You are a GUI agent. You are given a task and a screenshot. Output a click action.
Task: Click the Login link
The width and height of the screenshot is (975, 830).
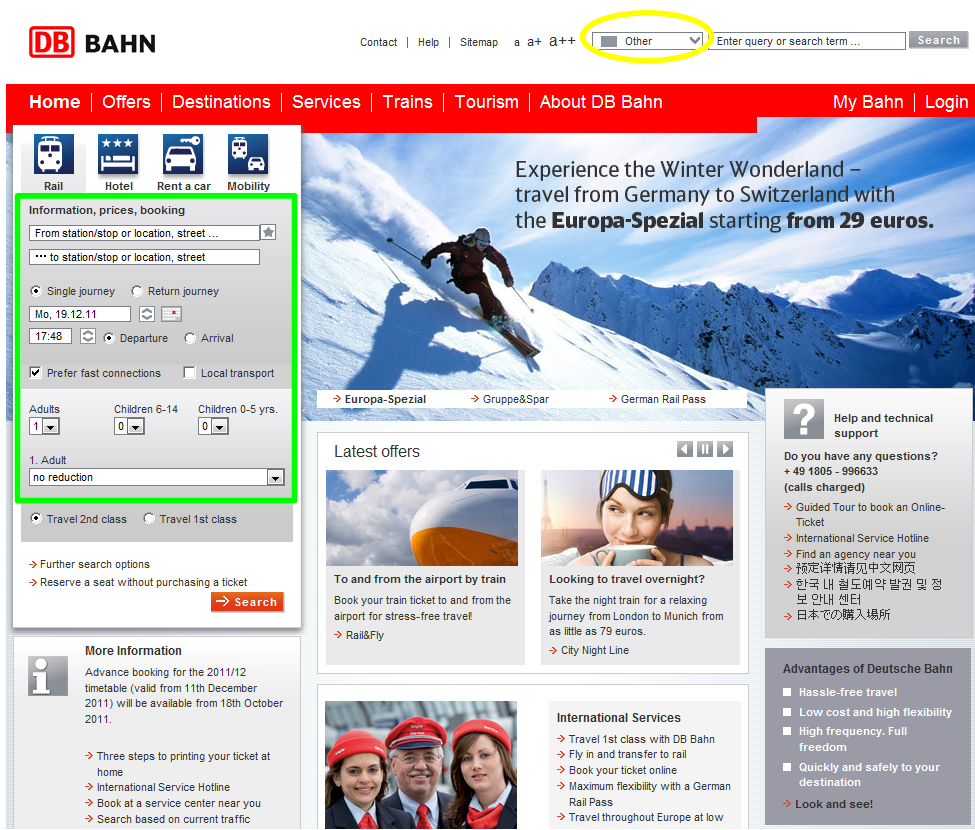[x=946, y=102]
